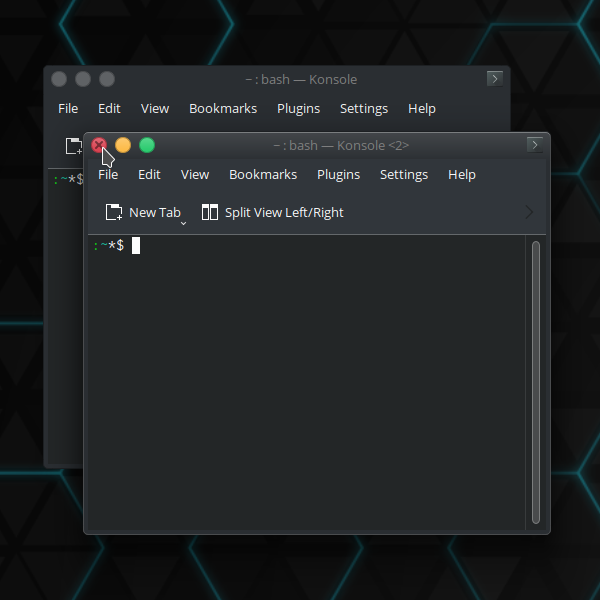The width and height of the screenshot is (600, 600).
Task: Expand toolbar overflow chevron in Konsole <2>
Action: 529,212
